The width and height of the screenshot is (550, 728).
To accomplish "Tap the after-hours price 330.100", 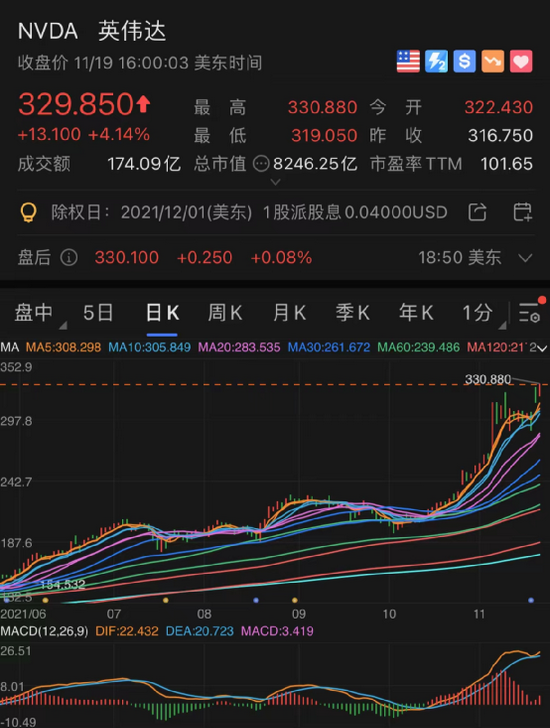I will 127,257.
